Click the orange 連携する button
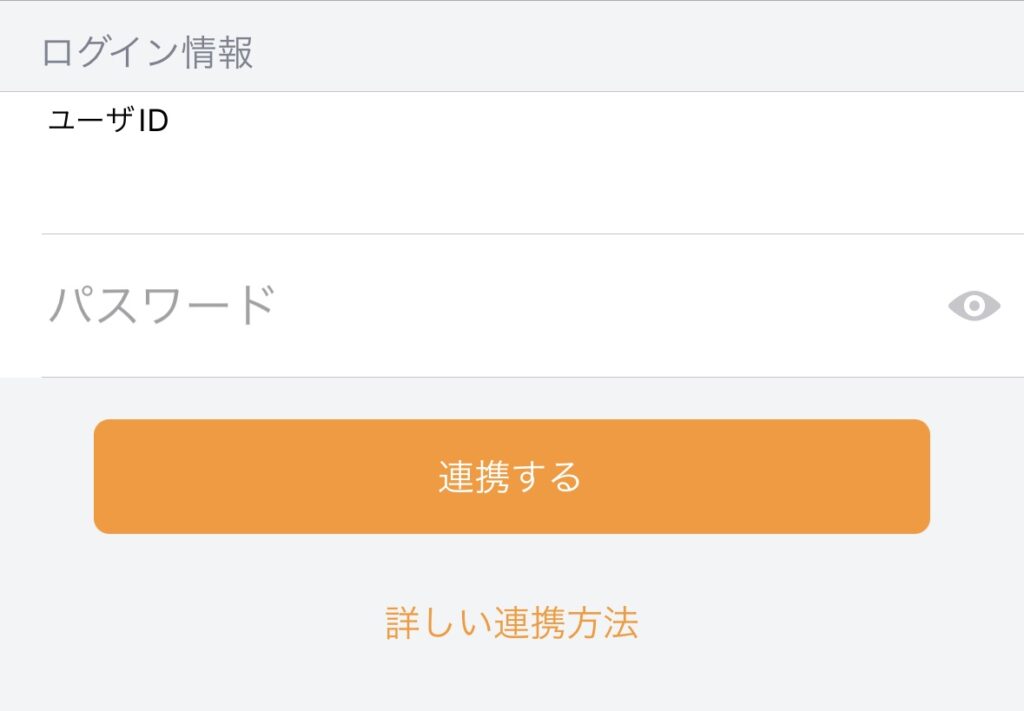Screen dimensions: 1024x711 click(x=511, y=476)
